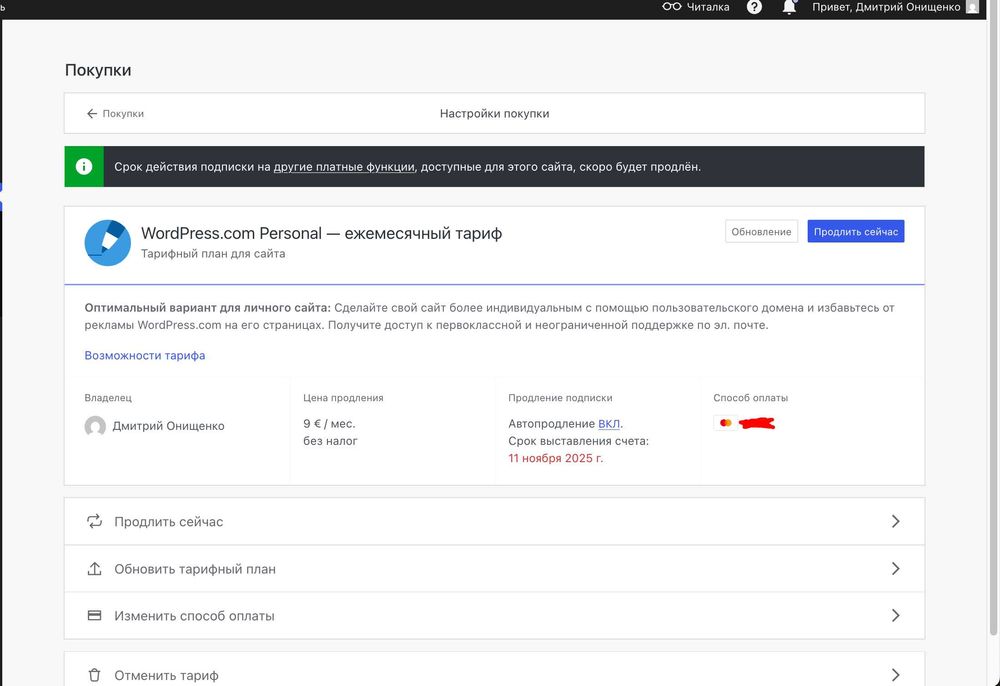1000x686 pixels.
Task: Click the owner's avatar icon
Action: tap(96, 426)
